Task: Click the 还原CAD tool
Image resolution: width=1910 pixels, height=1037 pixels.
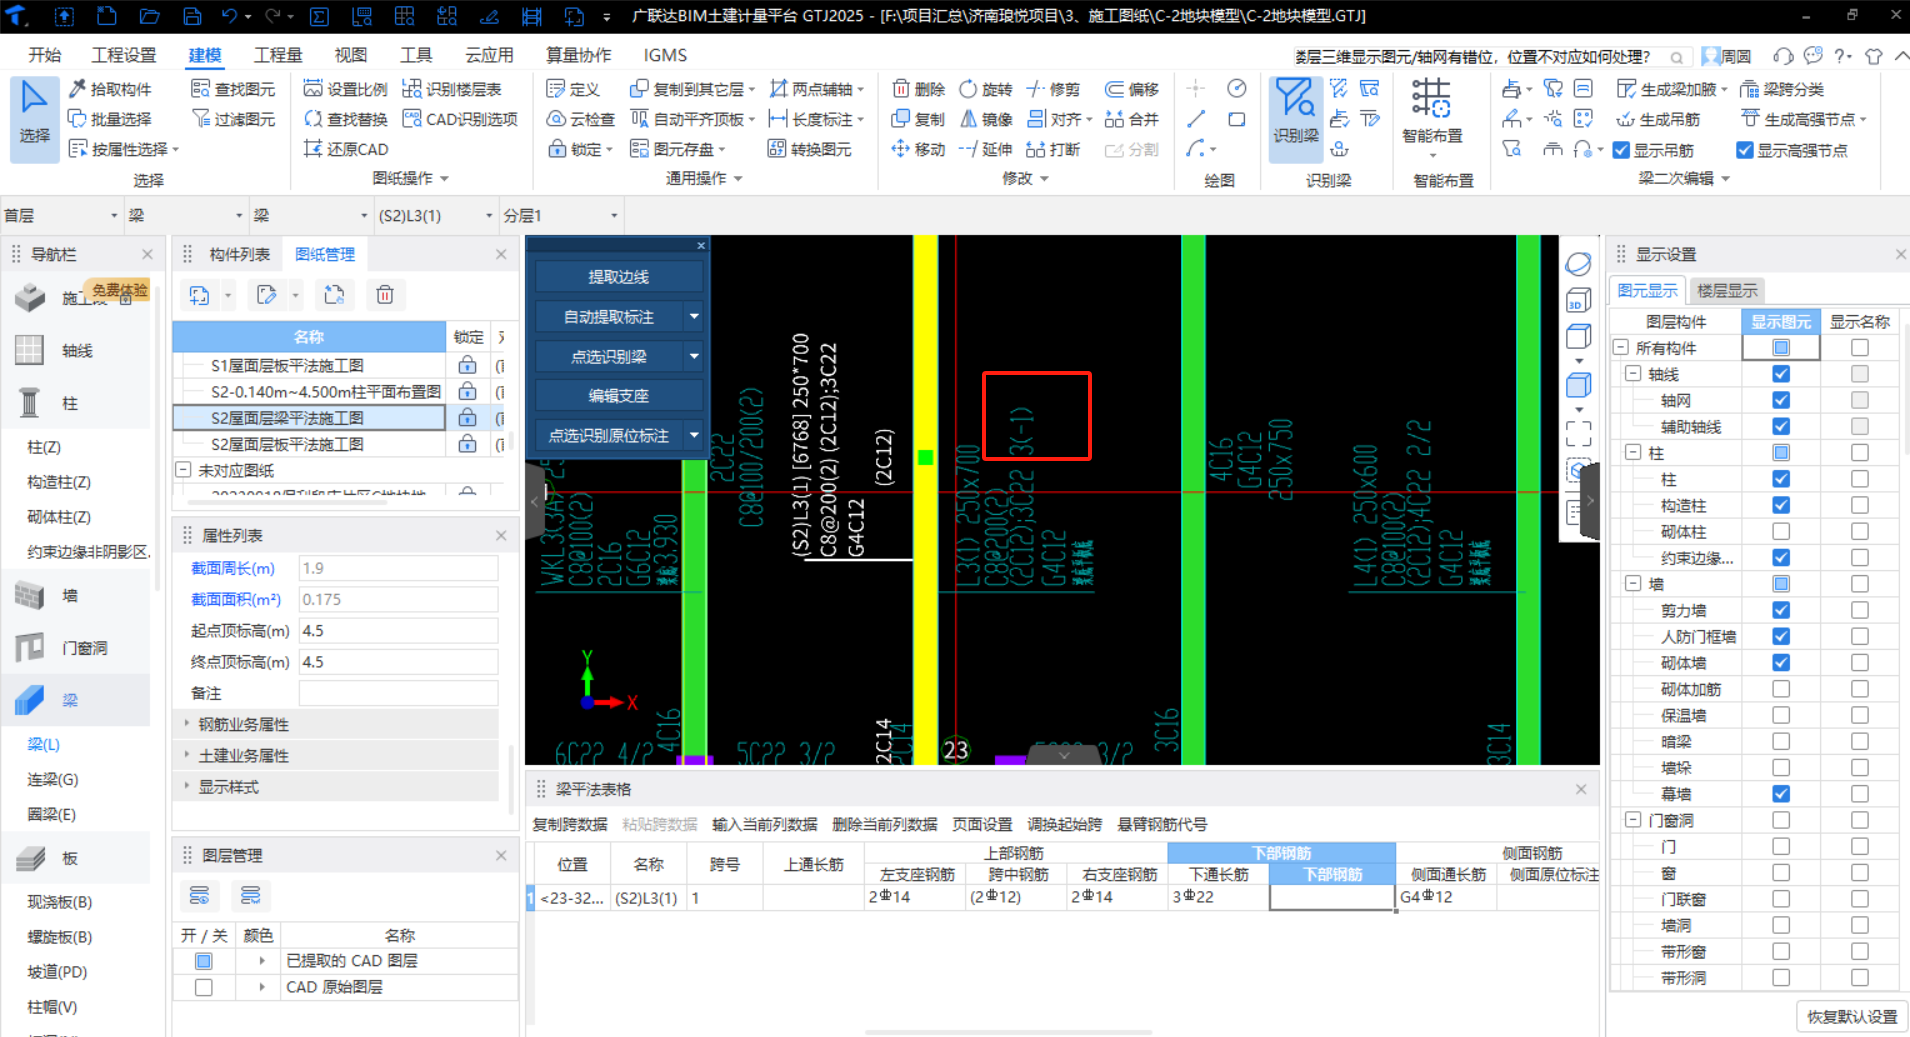Action: coord(345,149)
